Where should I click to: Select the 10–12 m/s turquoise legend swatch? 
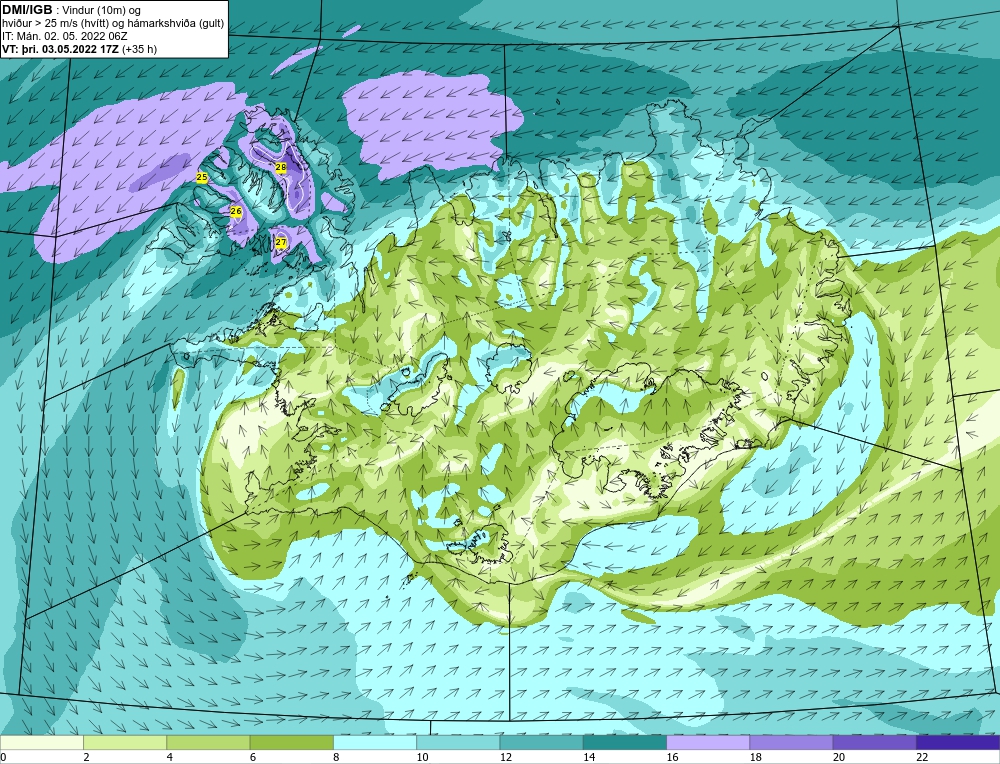pos(458,743)
